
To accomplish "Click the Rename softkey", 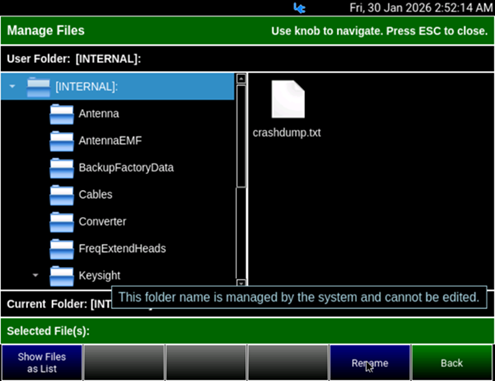I will pos(370,363).
